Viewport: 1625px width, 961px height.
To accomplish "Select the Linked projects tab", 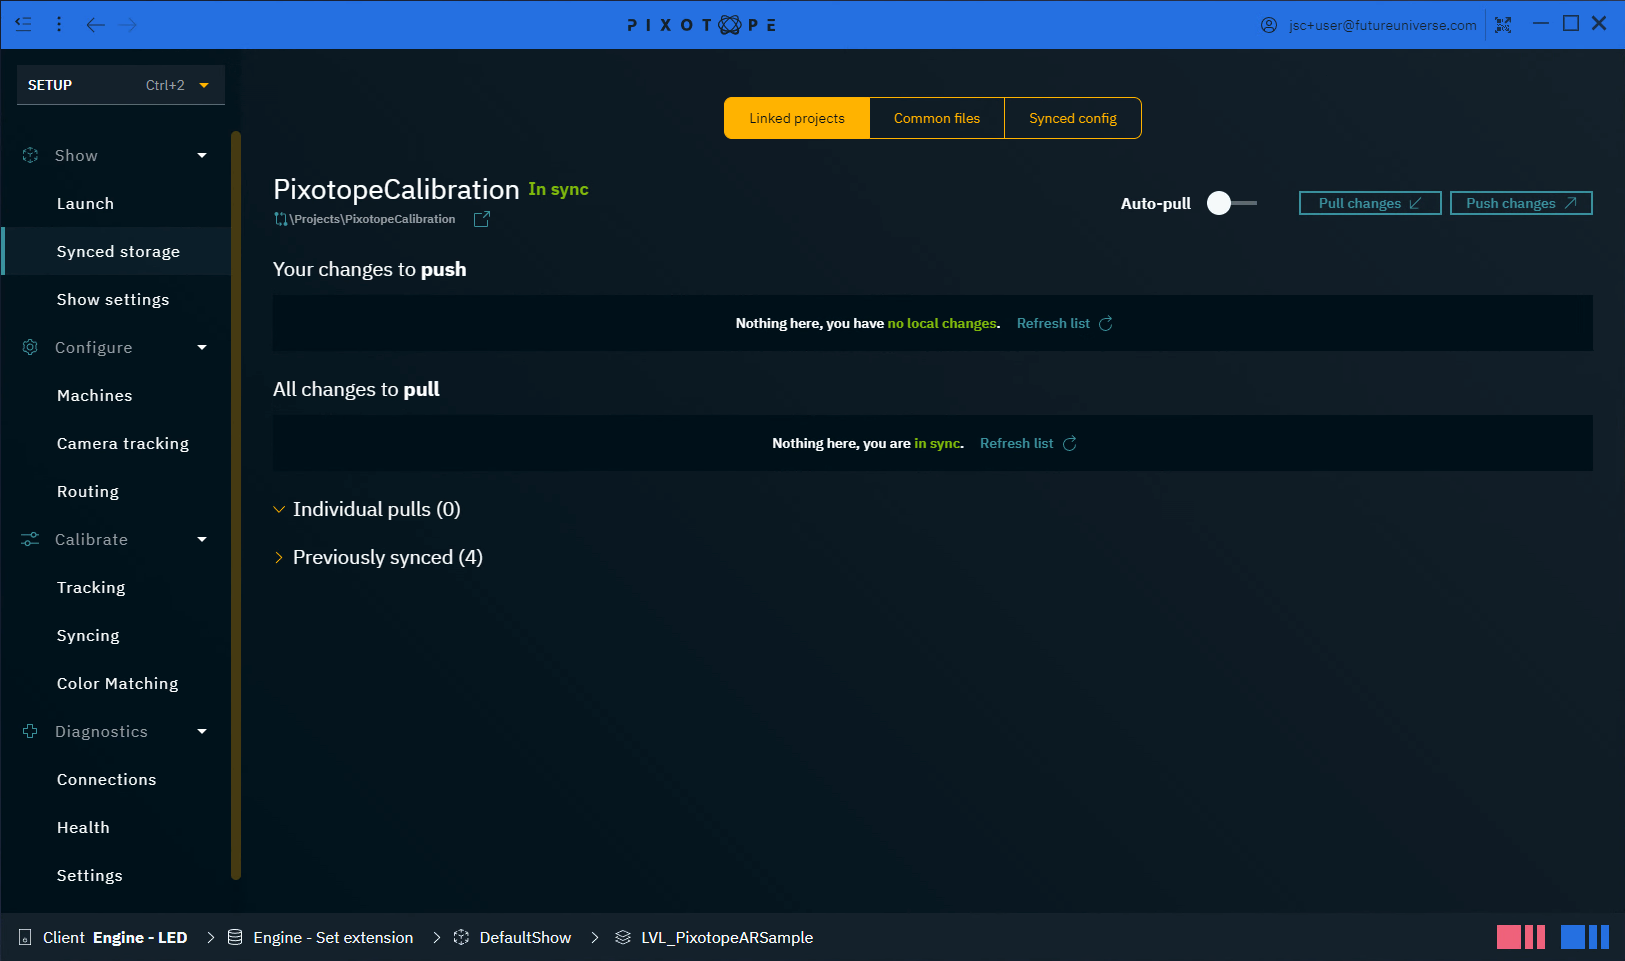I will 797,118.
